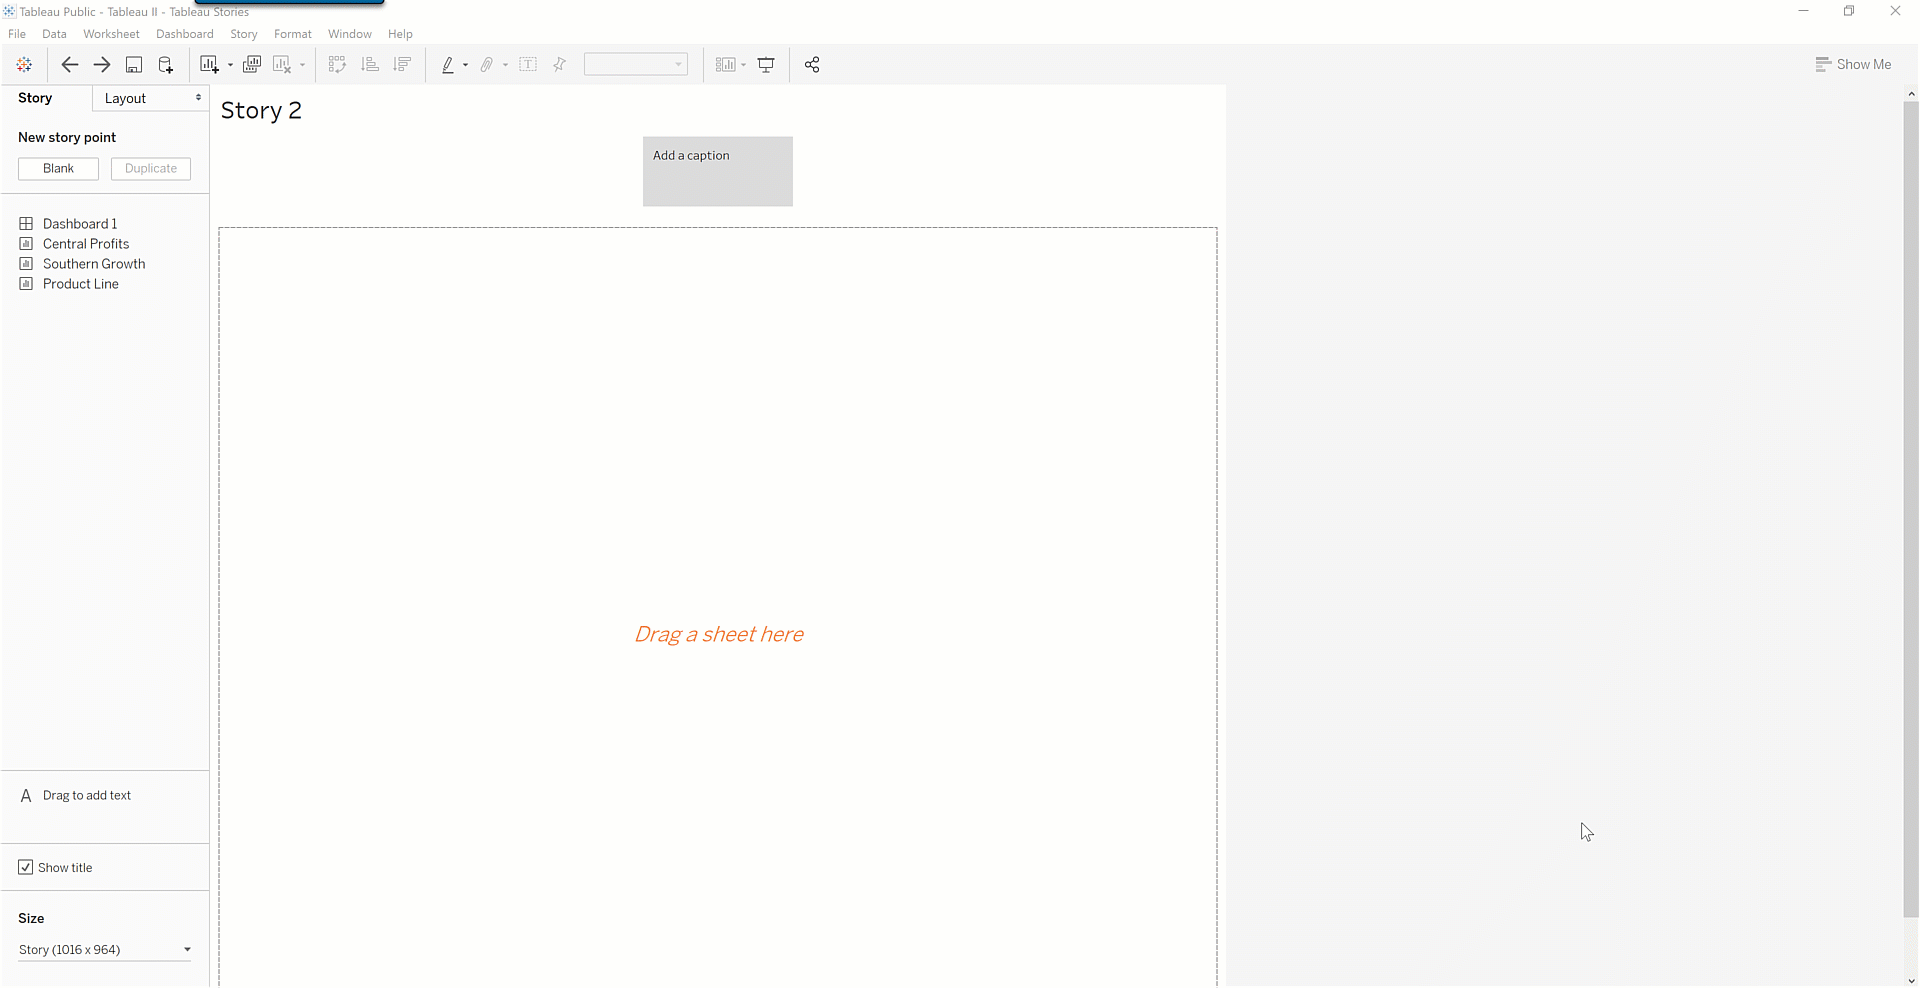Click the Share icon in toolbar

click(812, 65)
